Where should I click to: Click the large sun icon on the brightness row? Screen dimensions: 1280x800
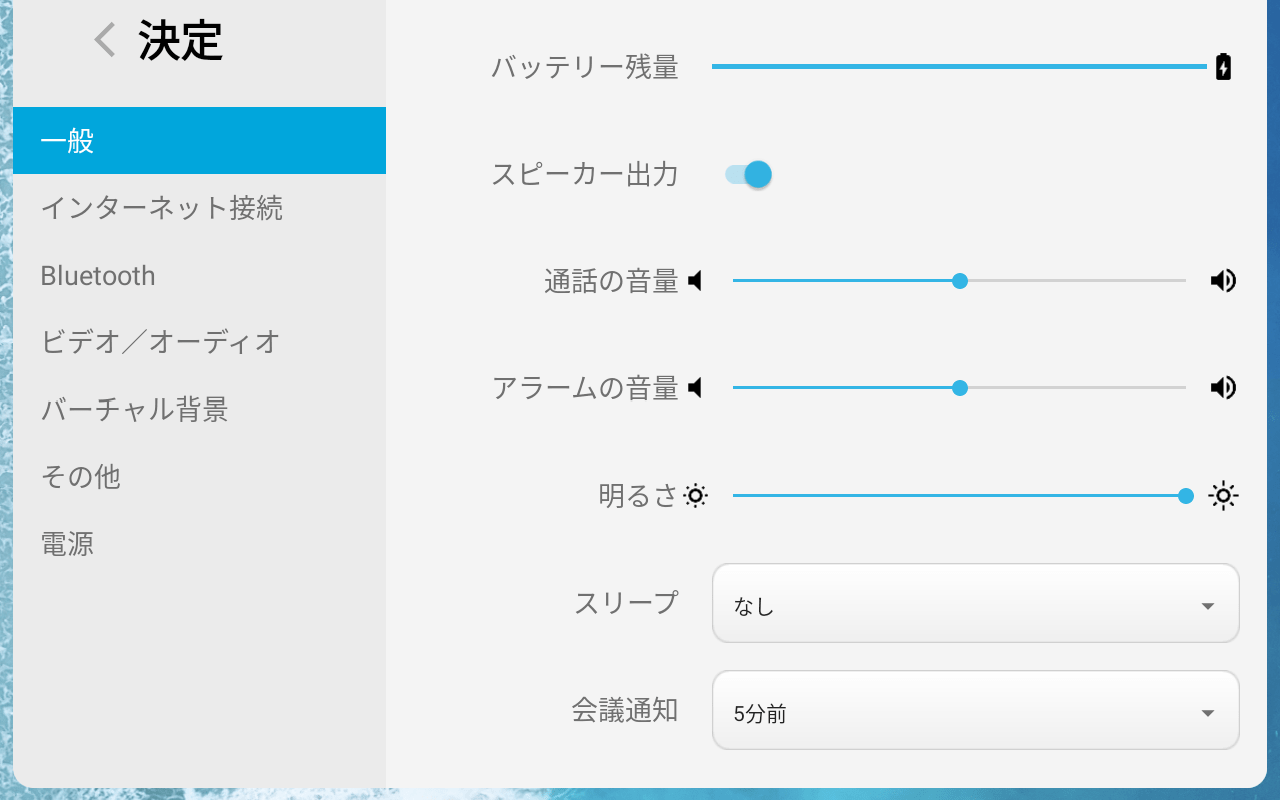(x=1222, y=495)
